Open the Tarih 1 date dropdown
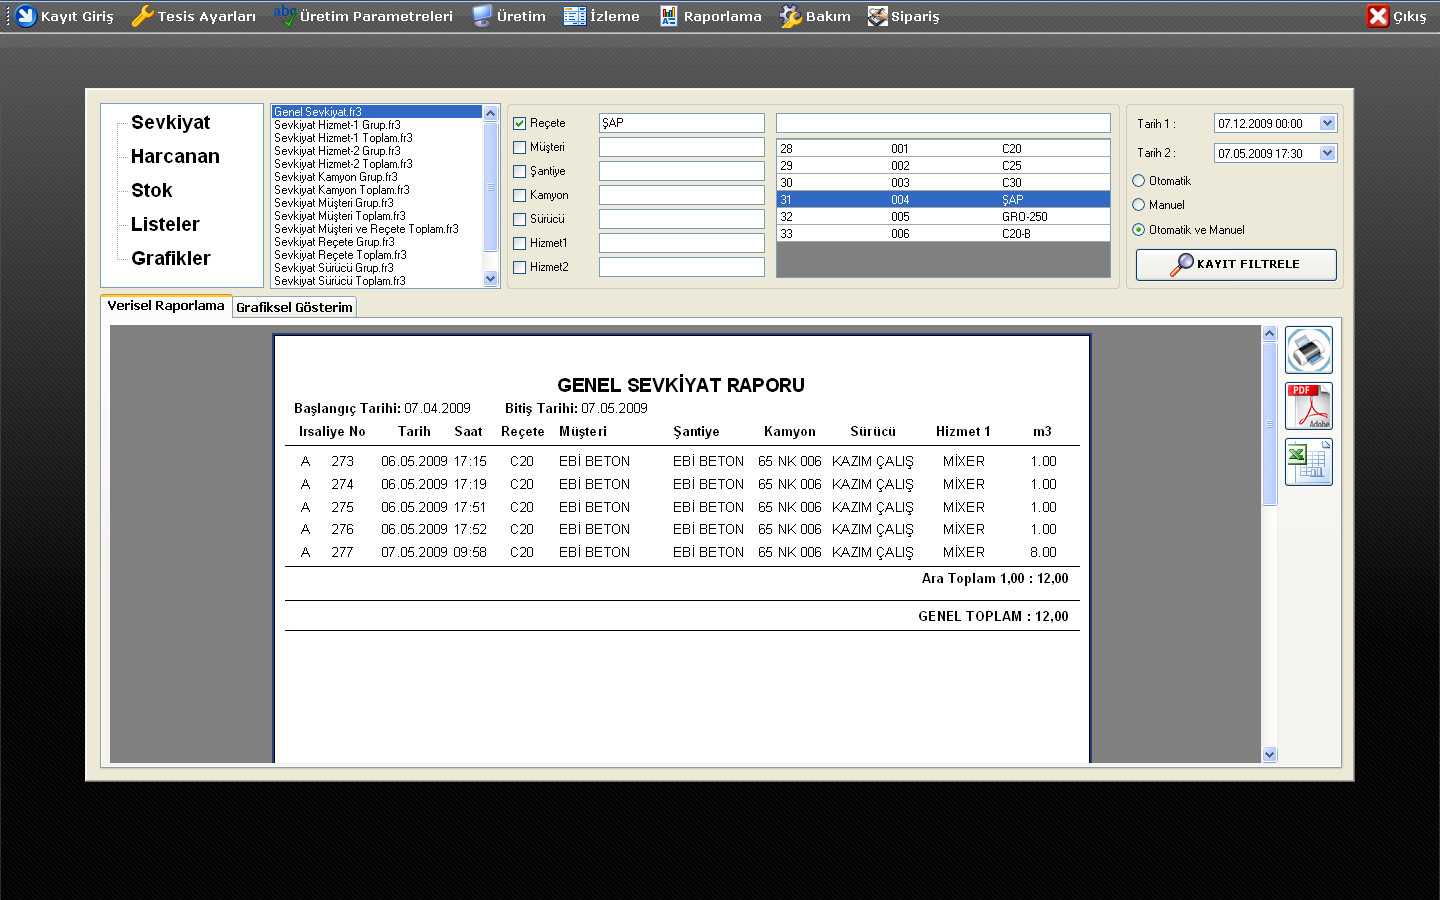The width and height of the screenshot is (1440, 900). pos(1328,123)
